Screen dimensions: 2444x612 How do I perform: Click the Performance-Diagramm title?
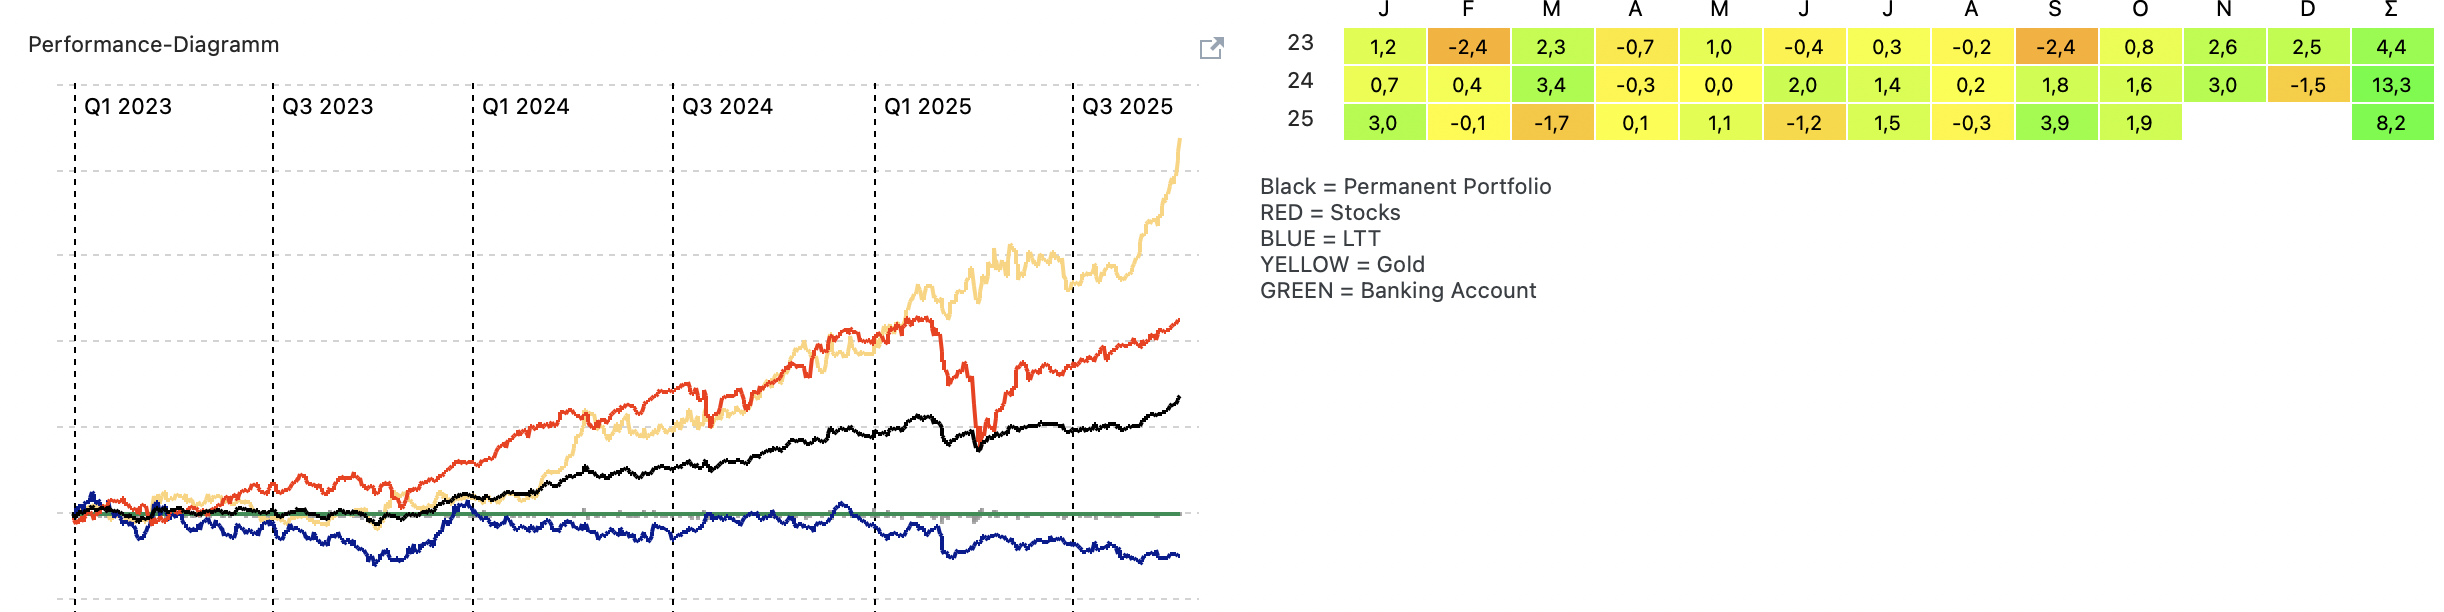click(154, 45)
